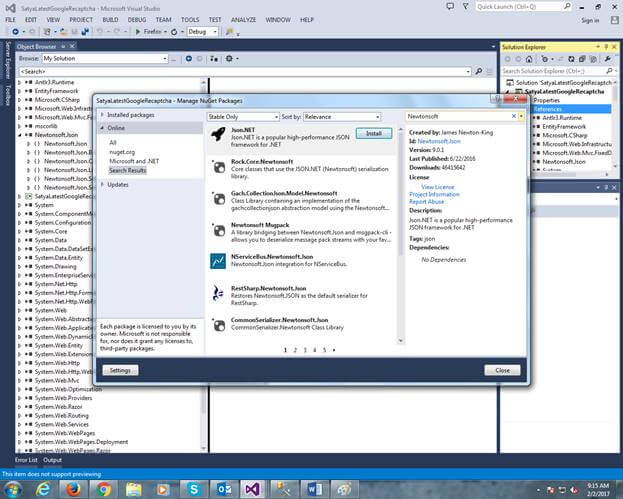
Task: Open the Error List tab
Action: [x=26, y=460]
